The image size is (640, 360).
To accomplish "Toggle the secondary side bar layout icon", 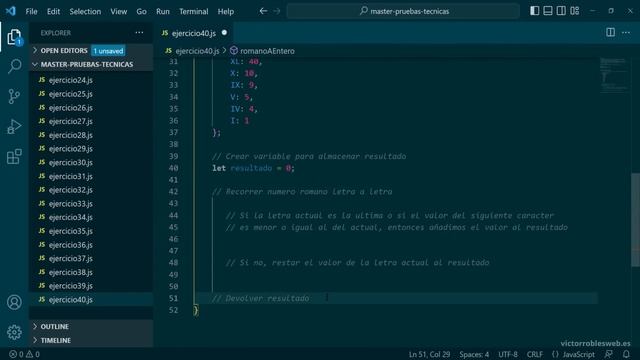I will [x=561, y=11].
